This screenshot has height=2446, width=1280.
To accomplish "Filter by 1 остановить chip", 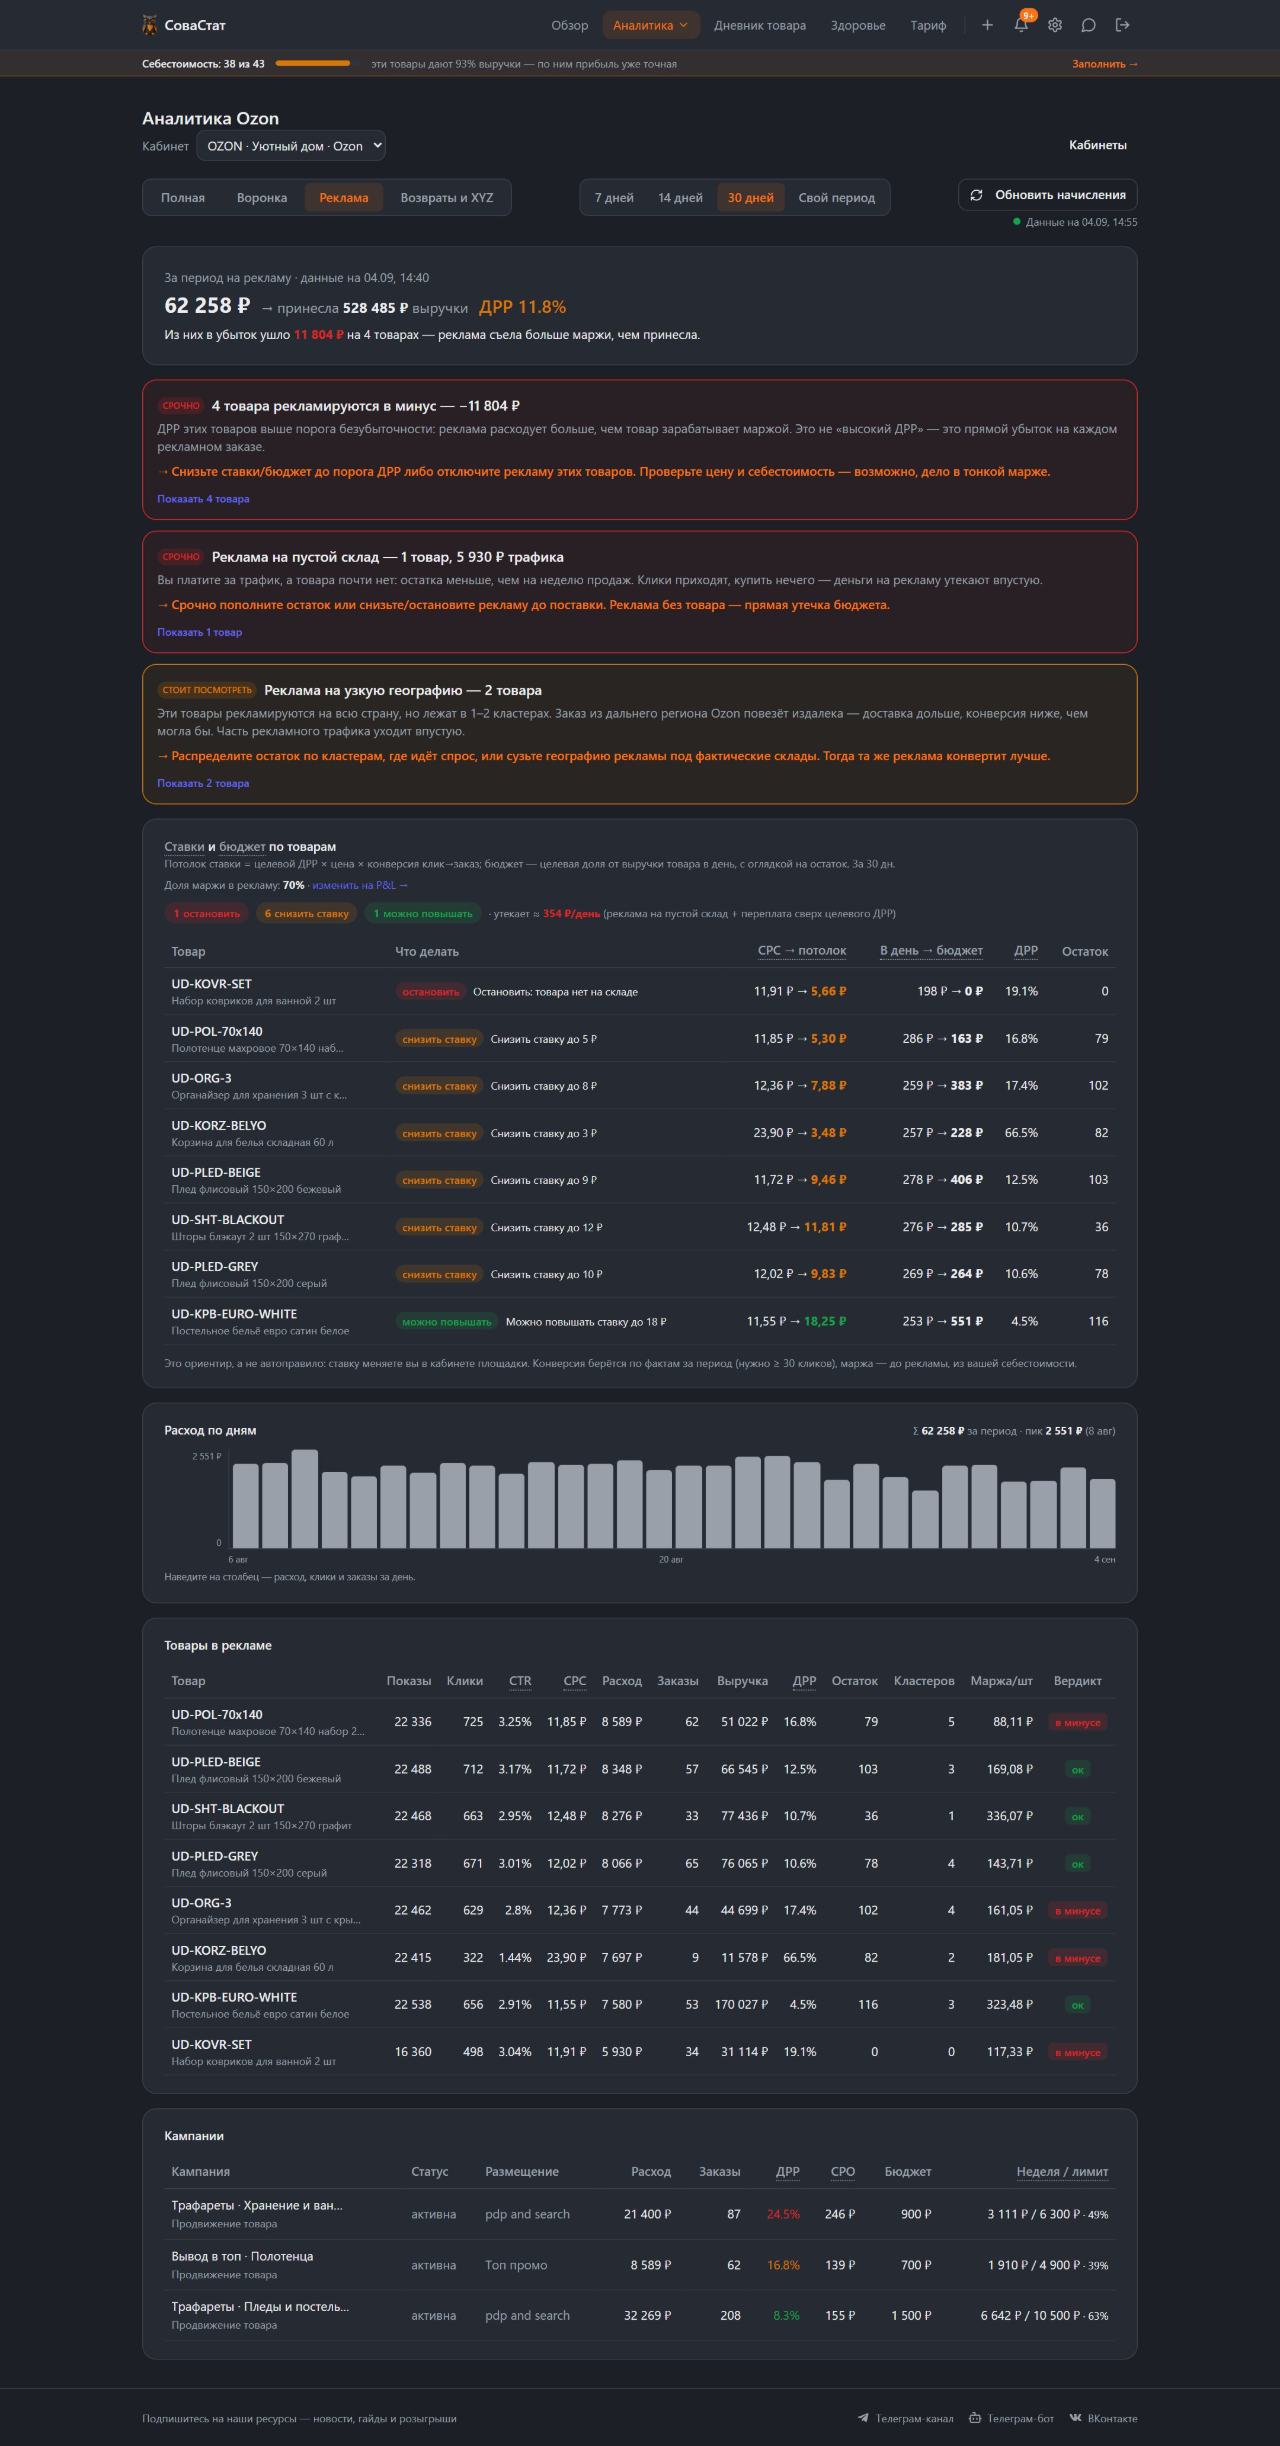I will pyautogui.click(x=207, y=913).
